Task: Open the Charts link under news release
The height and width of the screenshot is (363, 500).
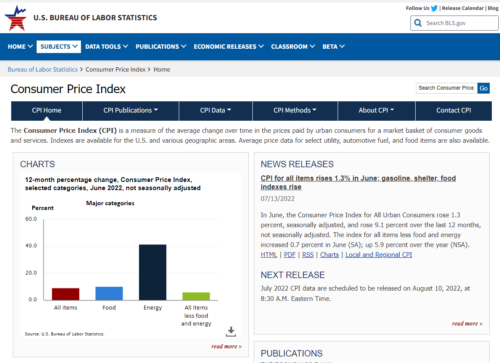Action: pos(329,255)
